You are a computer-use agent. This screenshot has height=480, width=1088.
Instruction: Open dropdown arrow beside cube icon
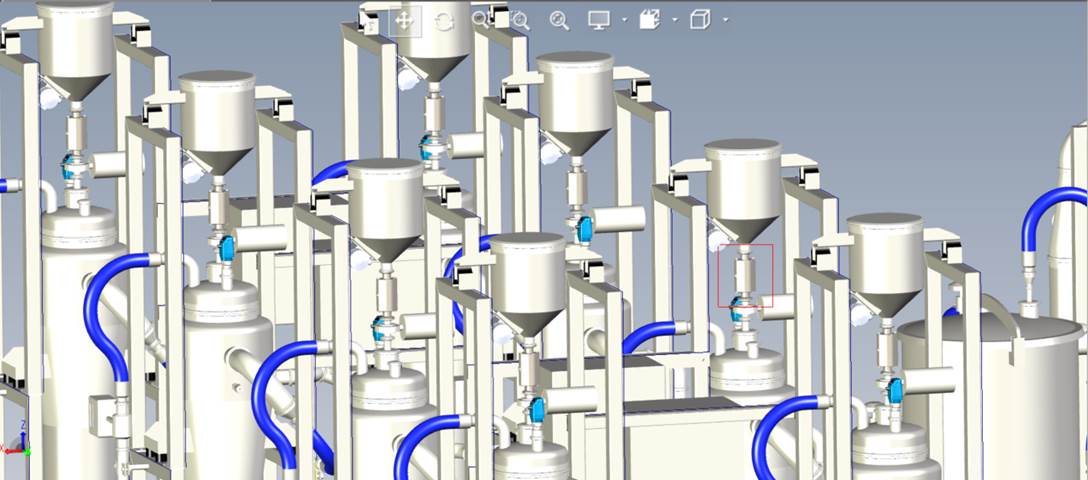[x=725, y=20]
